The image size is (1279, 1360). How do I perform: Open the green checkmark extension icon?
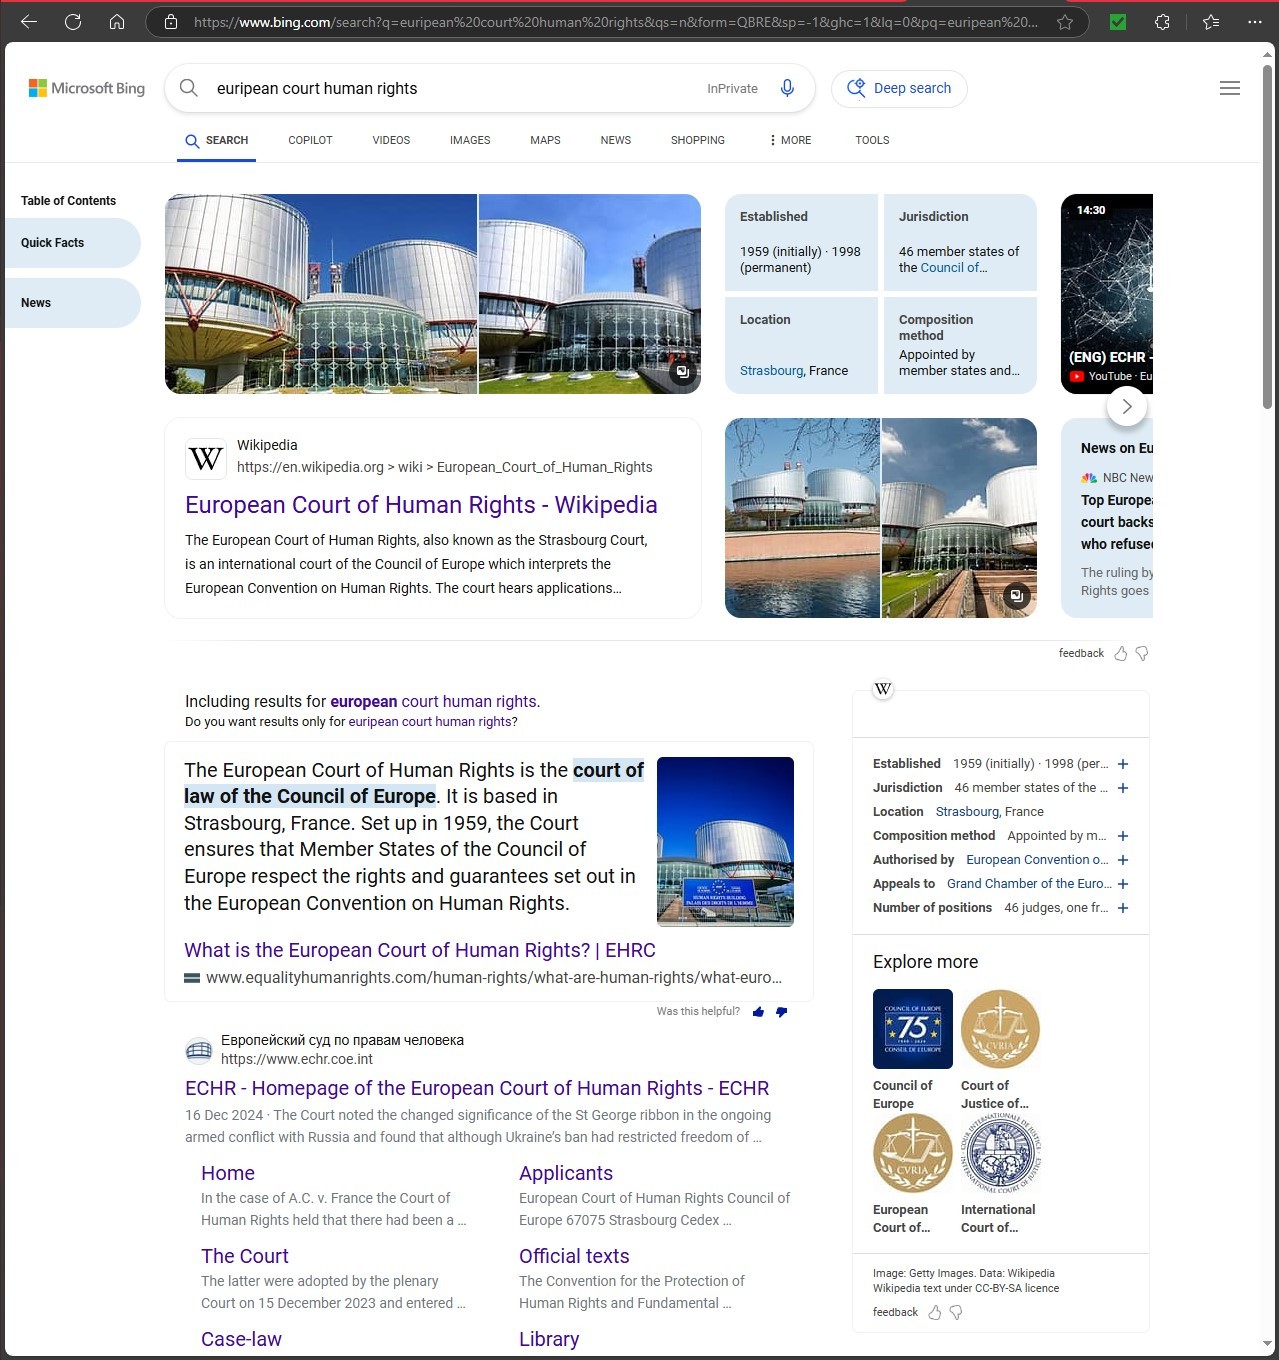point(1118,21)
